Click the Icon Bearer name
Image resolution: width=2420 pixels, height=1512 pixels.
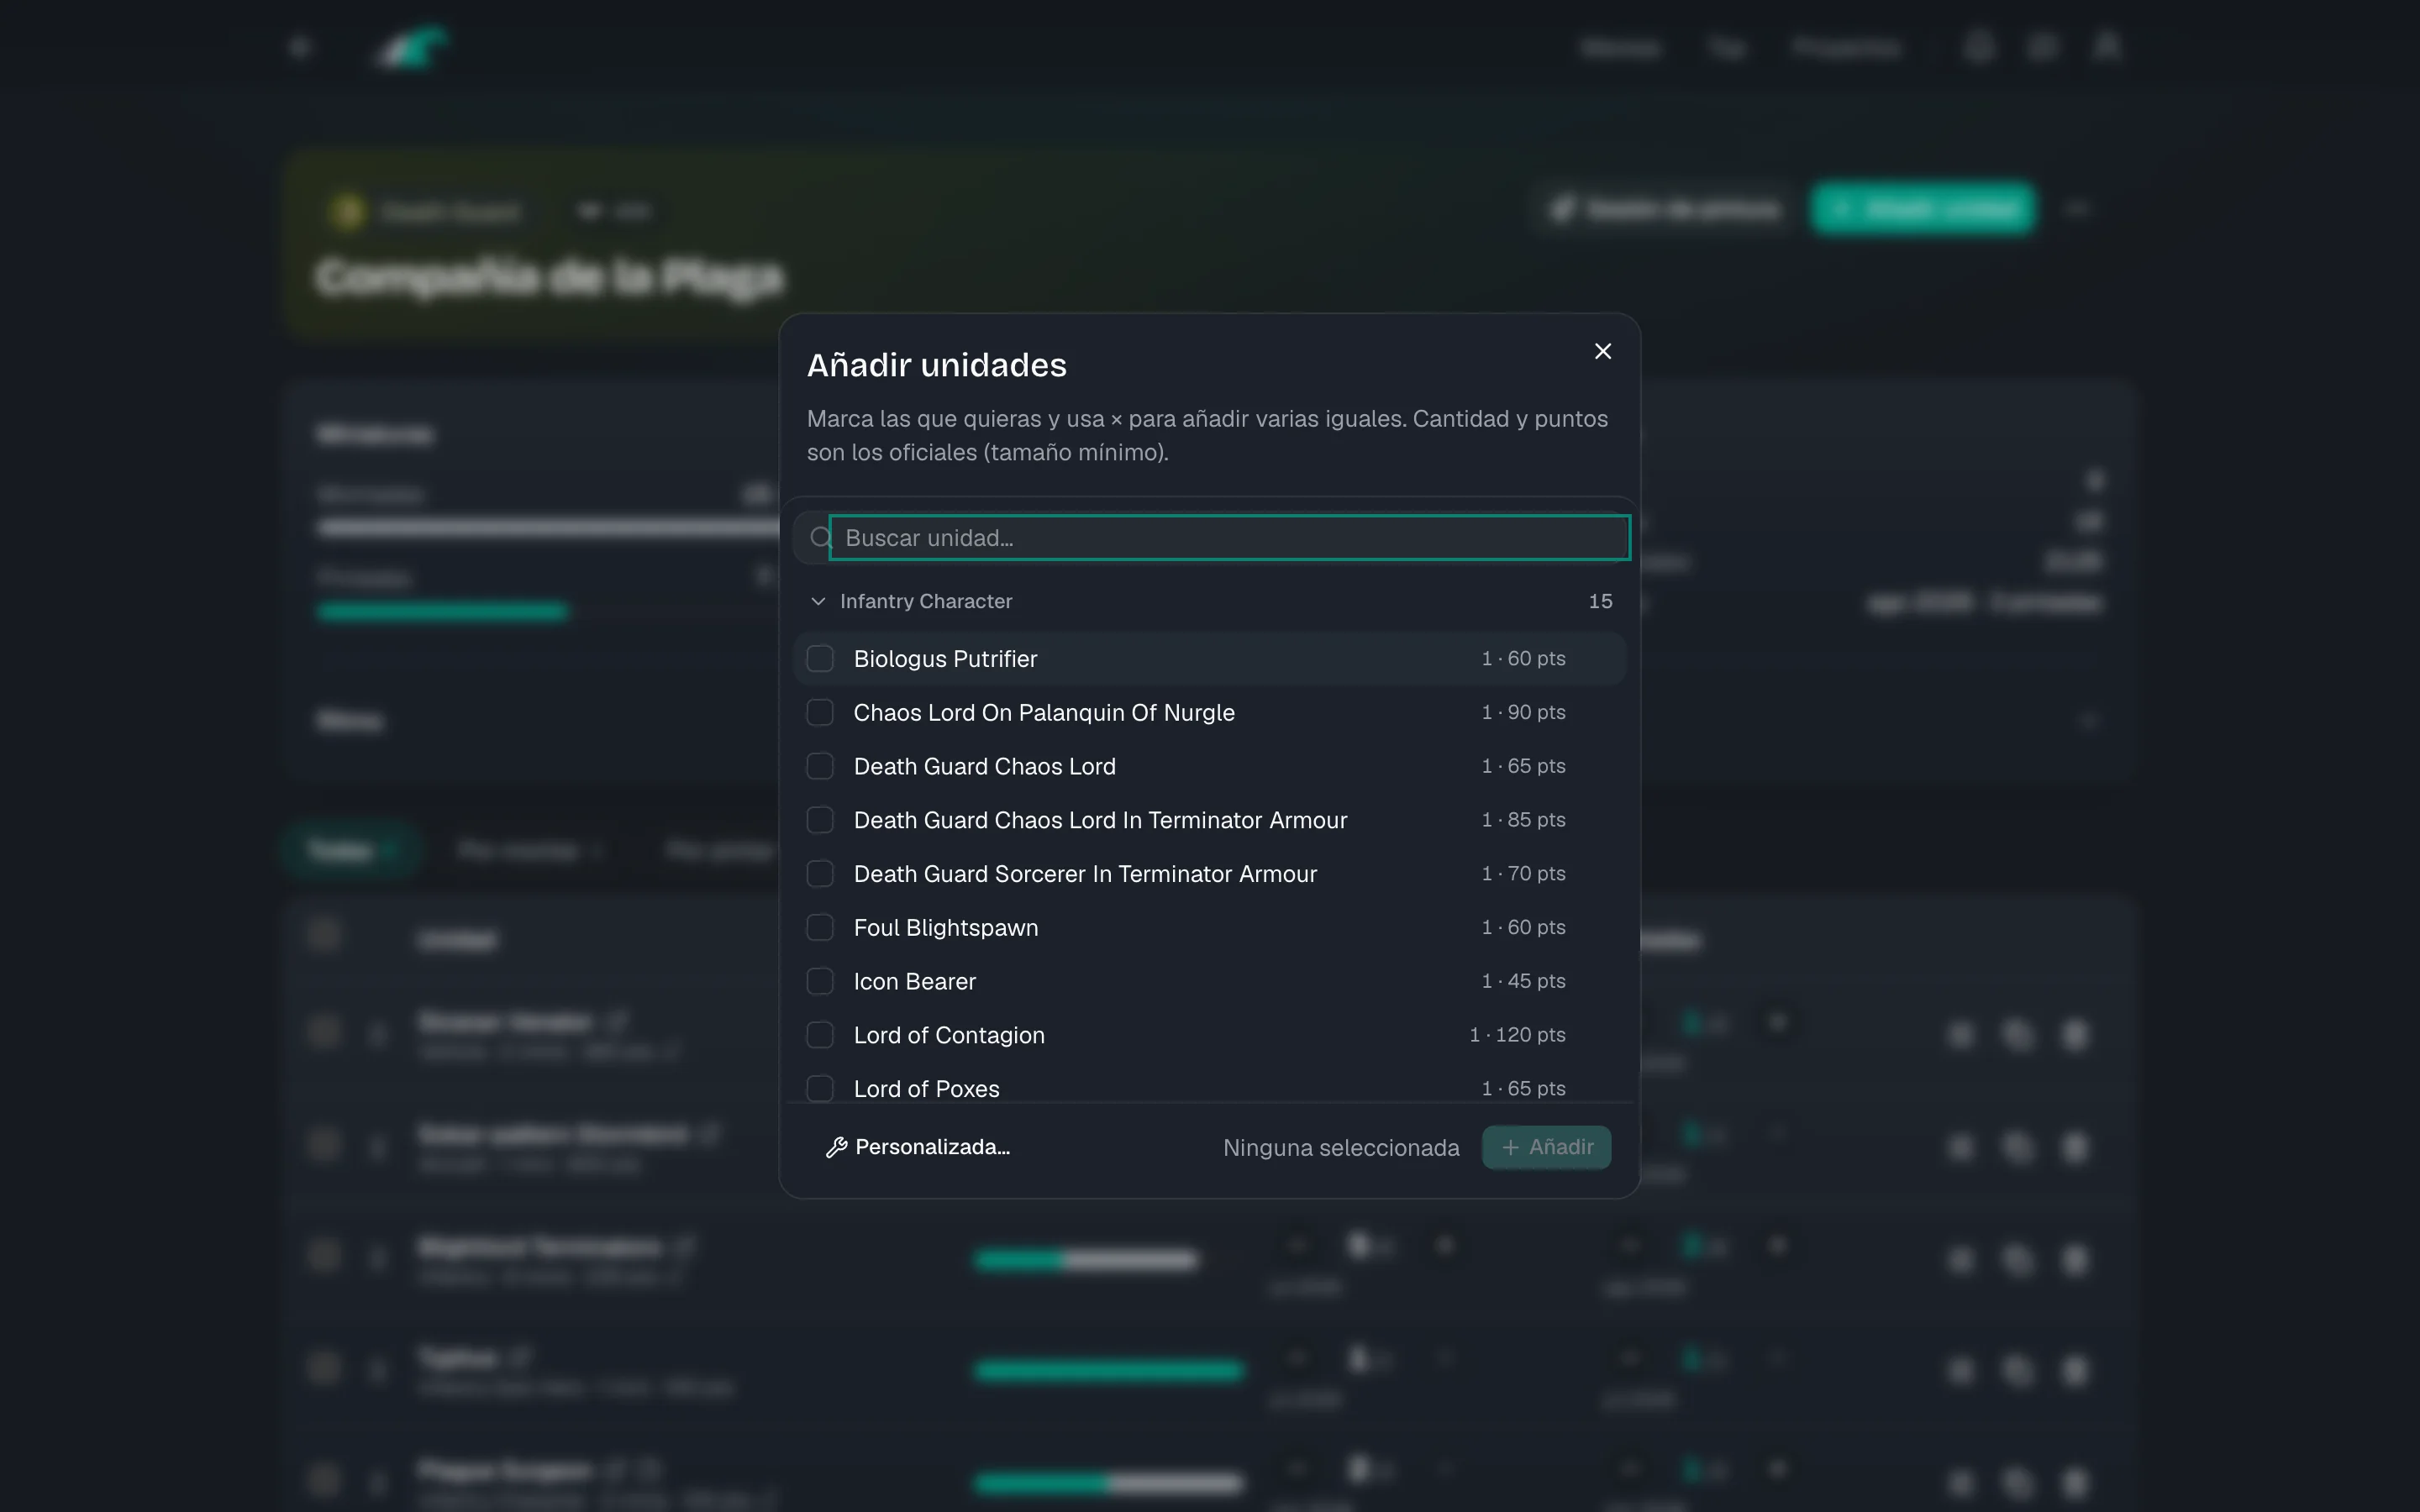click(915, 982)
